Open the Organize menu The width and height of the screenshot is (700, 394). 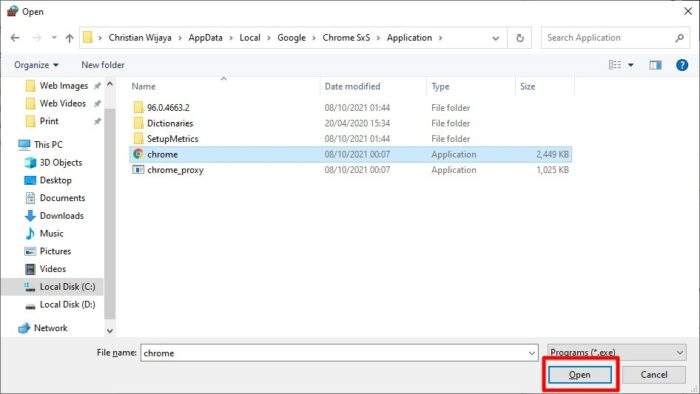(x=36, y=65)
